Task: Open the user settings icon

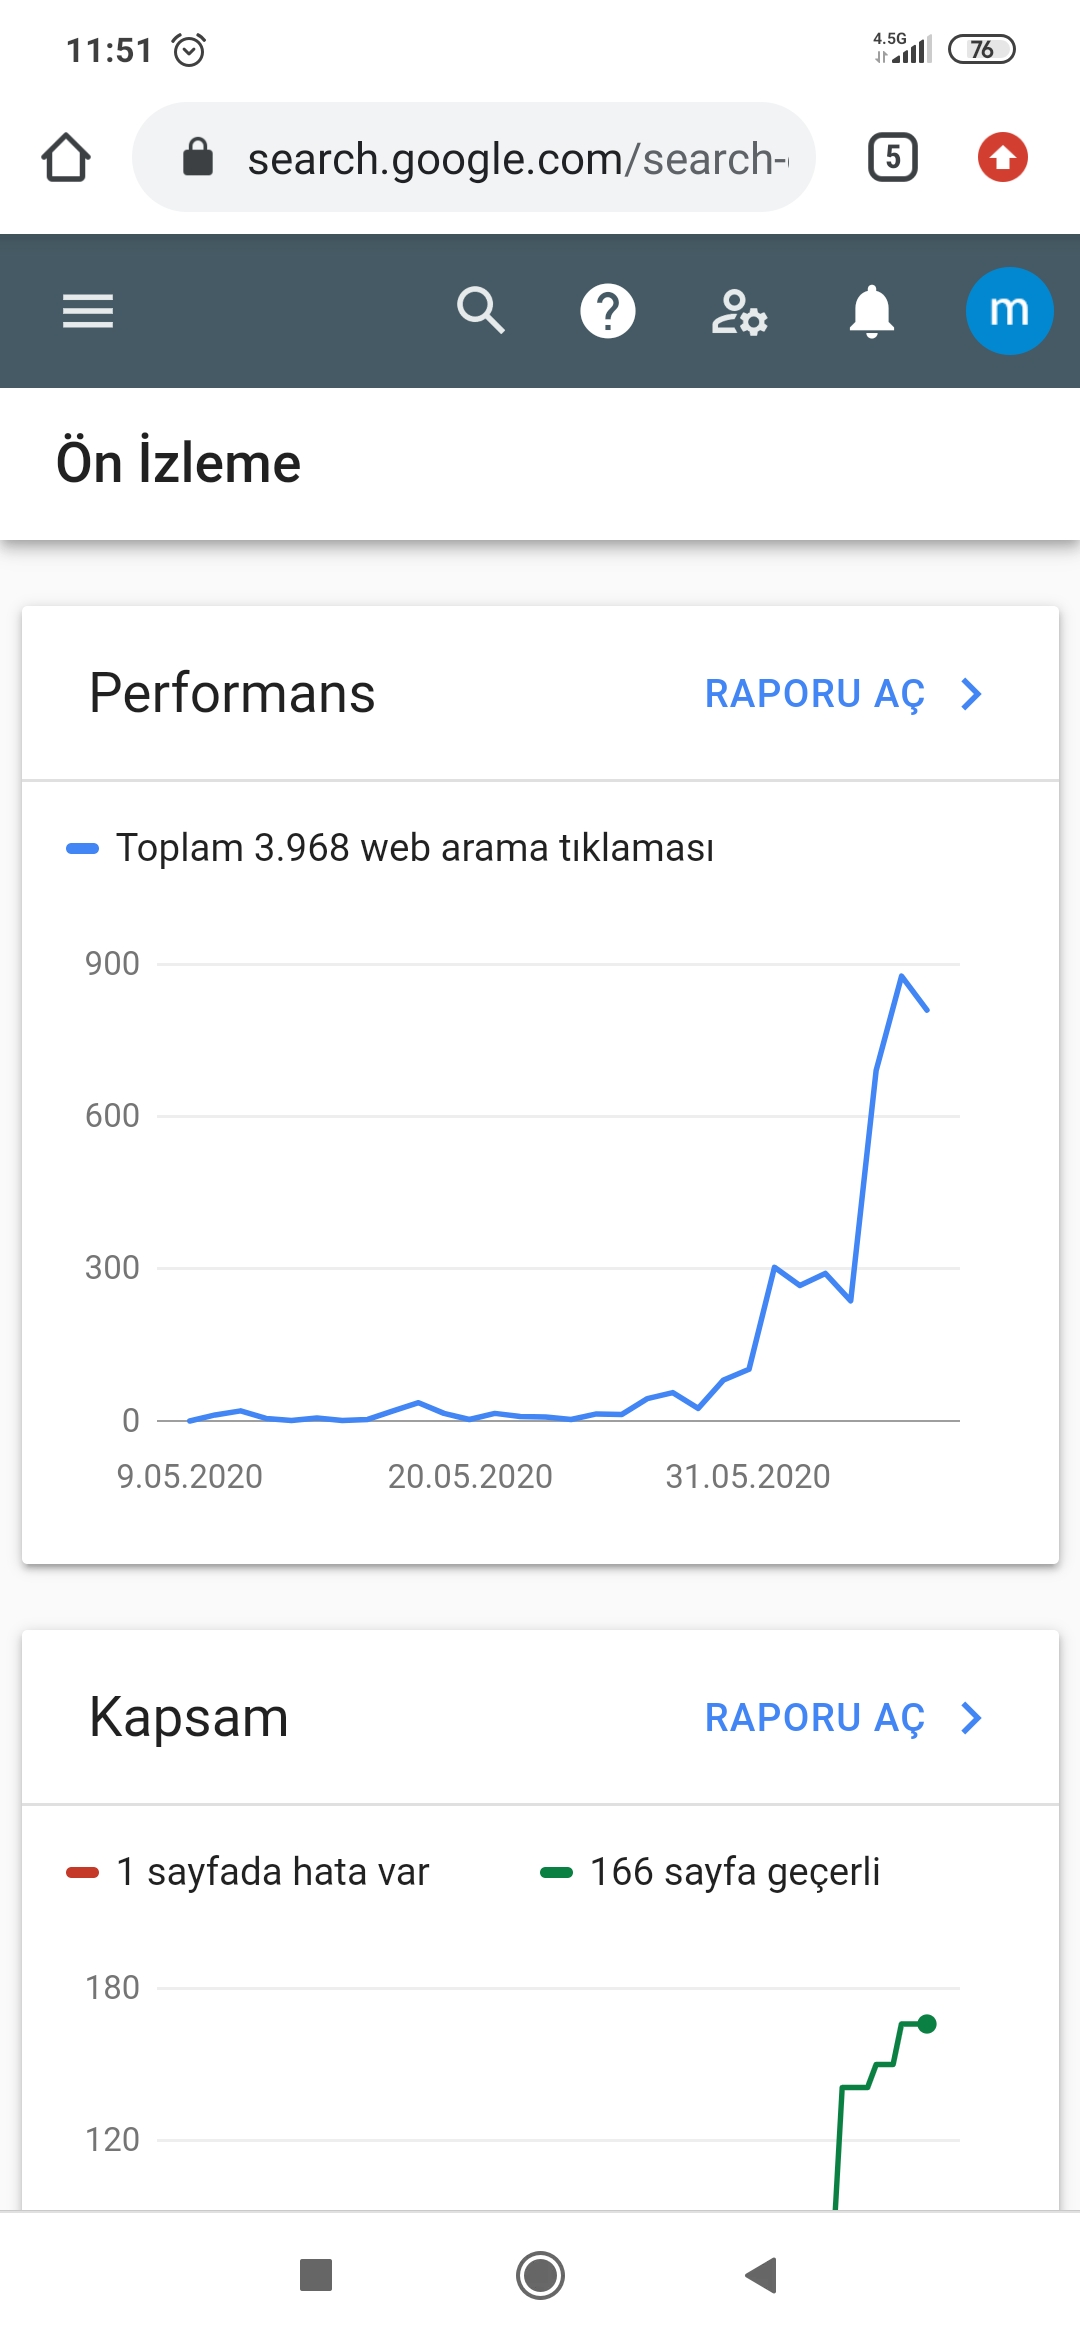Action: (x=739, y=312)
